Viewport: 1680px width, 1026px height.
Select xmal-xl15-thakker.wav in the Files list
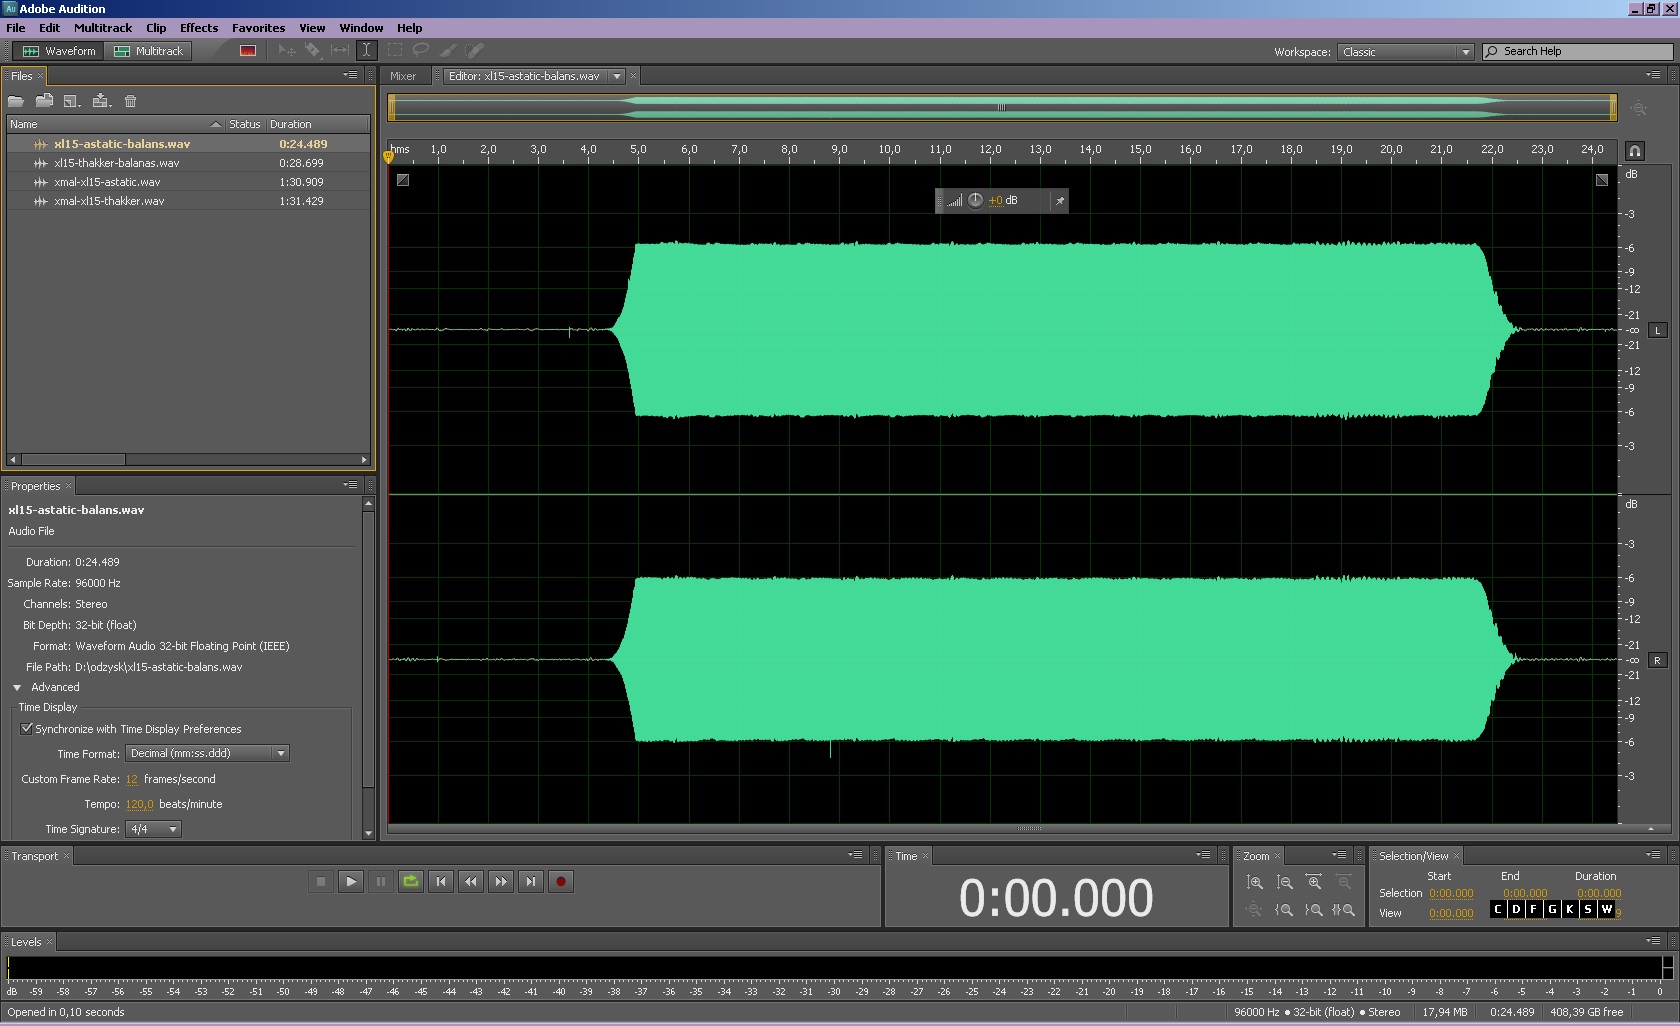109,201
